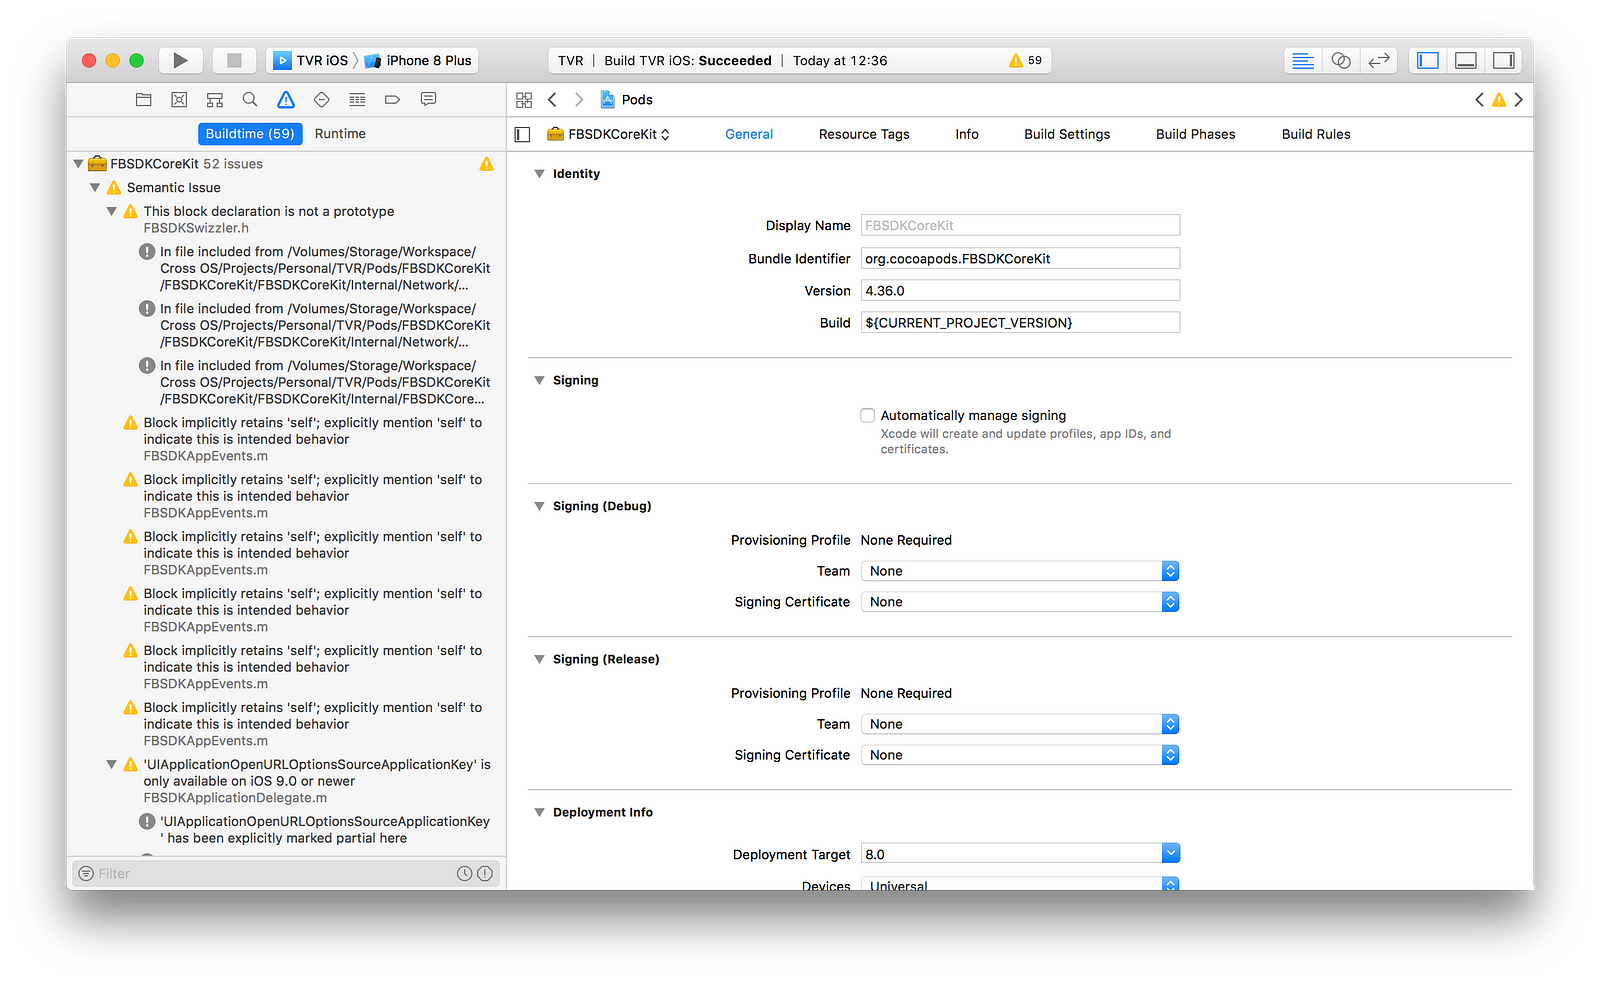1600x985 pixels.
Task: Show the Version editor
Action: point(1379,60)
